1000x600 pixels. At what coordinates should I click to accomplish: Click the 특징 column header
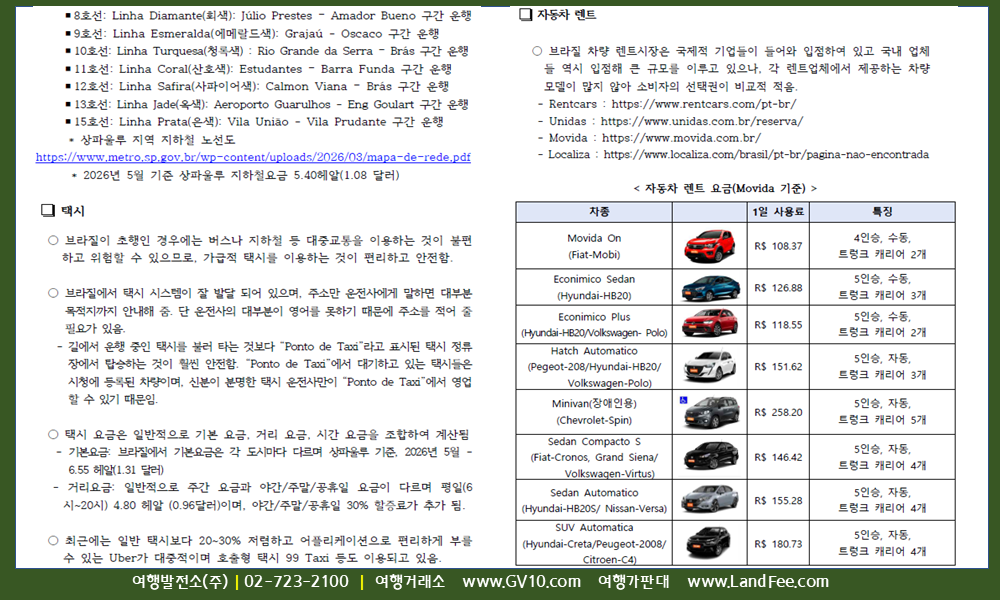point(882,212)
